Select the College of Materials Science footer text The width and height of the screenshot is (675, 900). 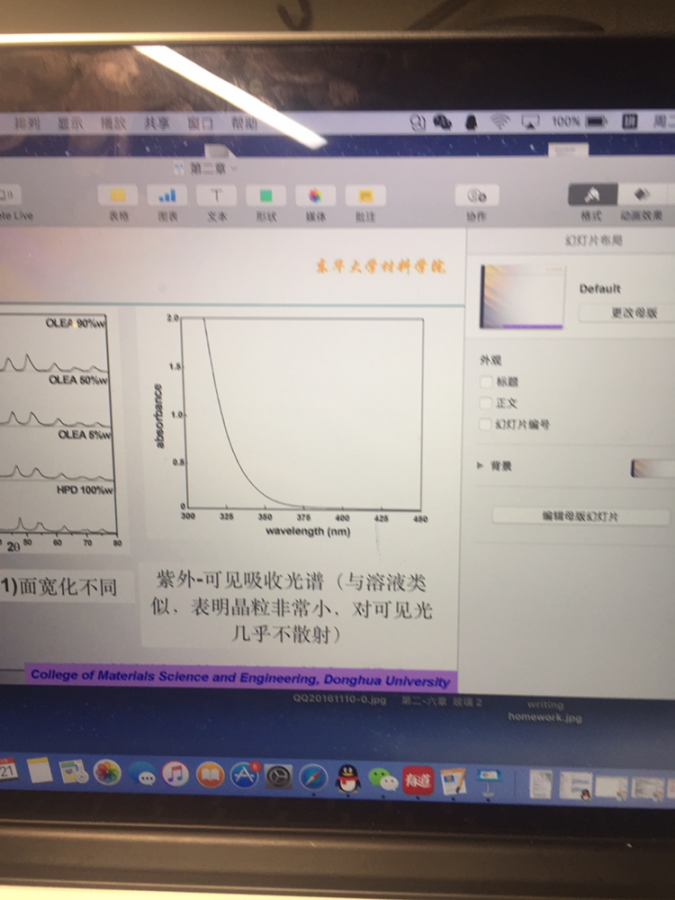(x=240, y=677)
